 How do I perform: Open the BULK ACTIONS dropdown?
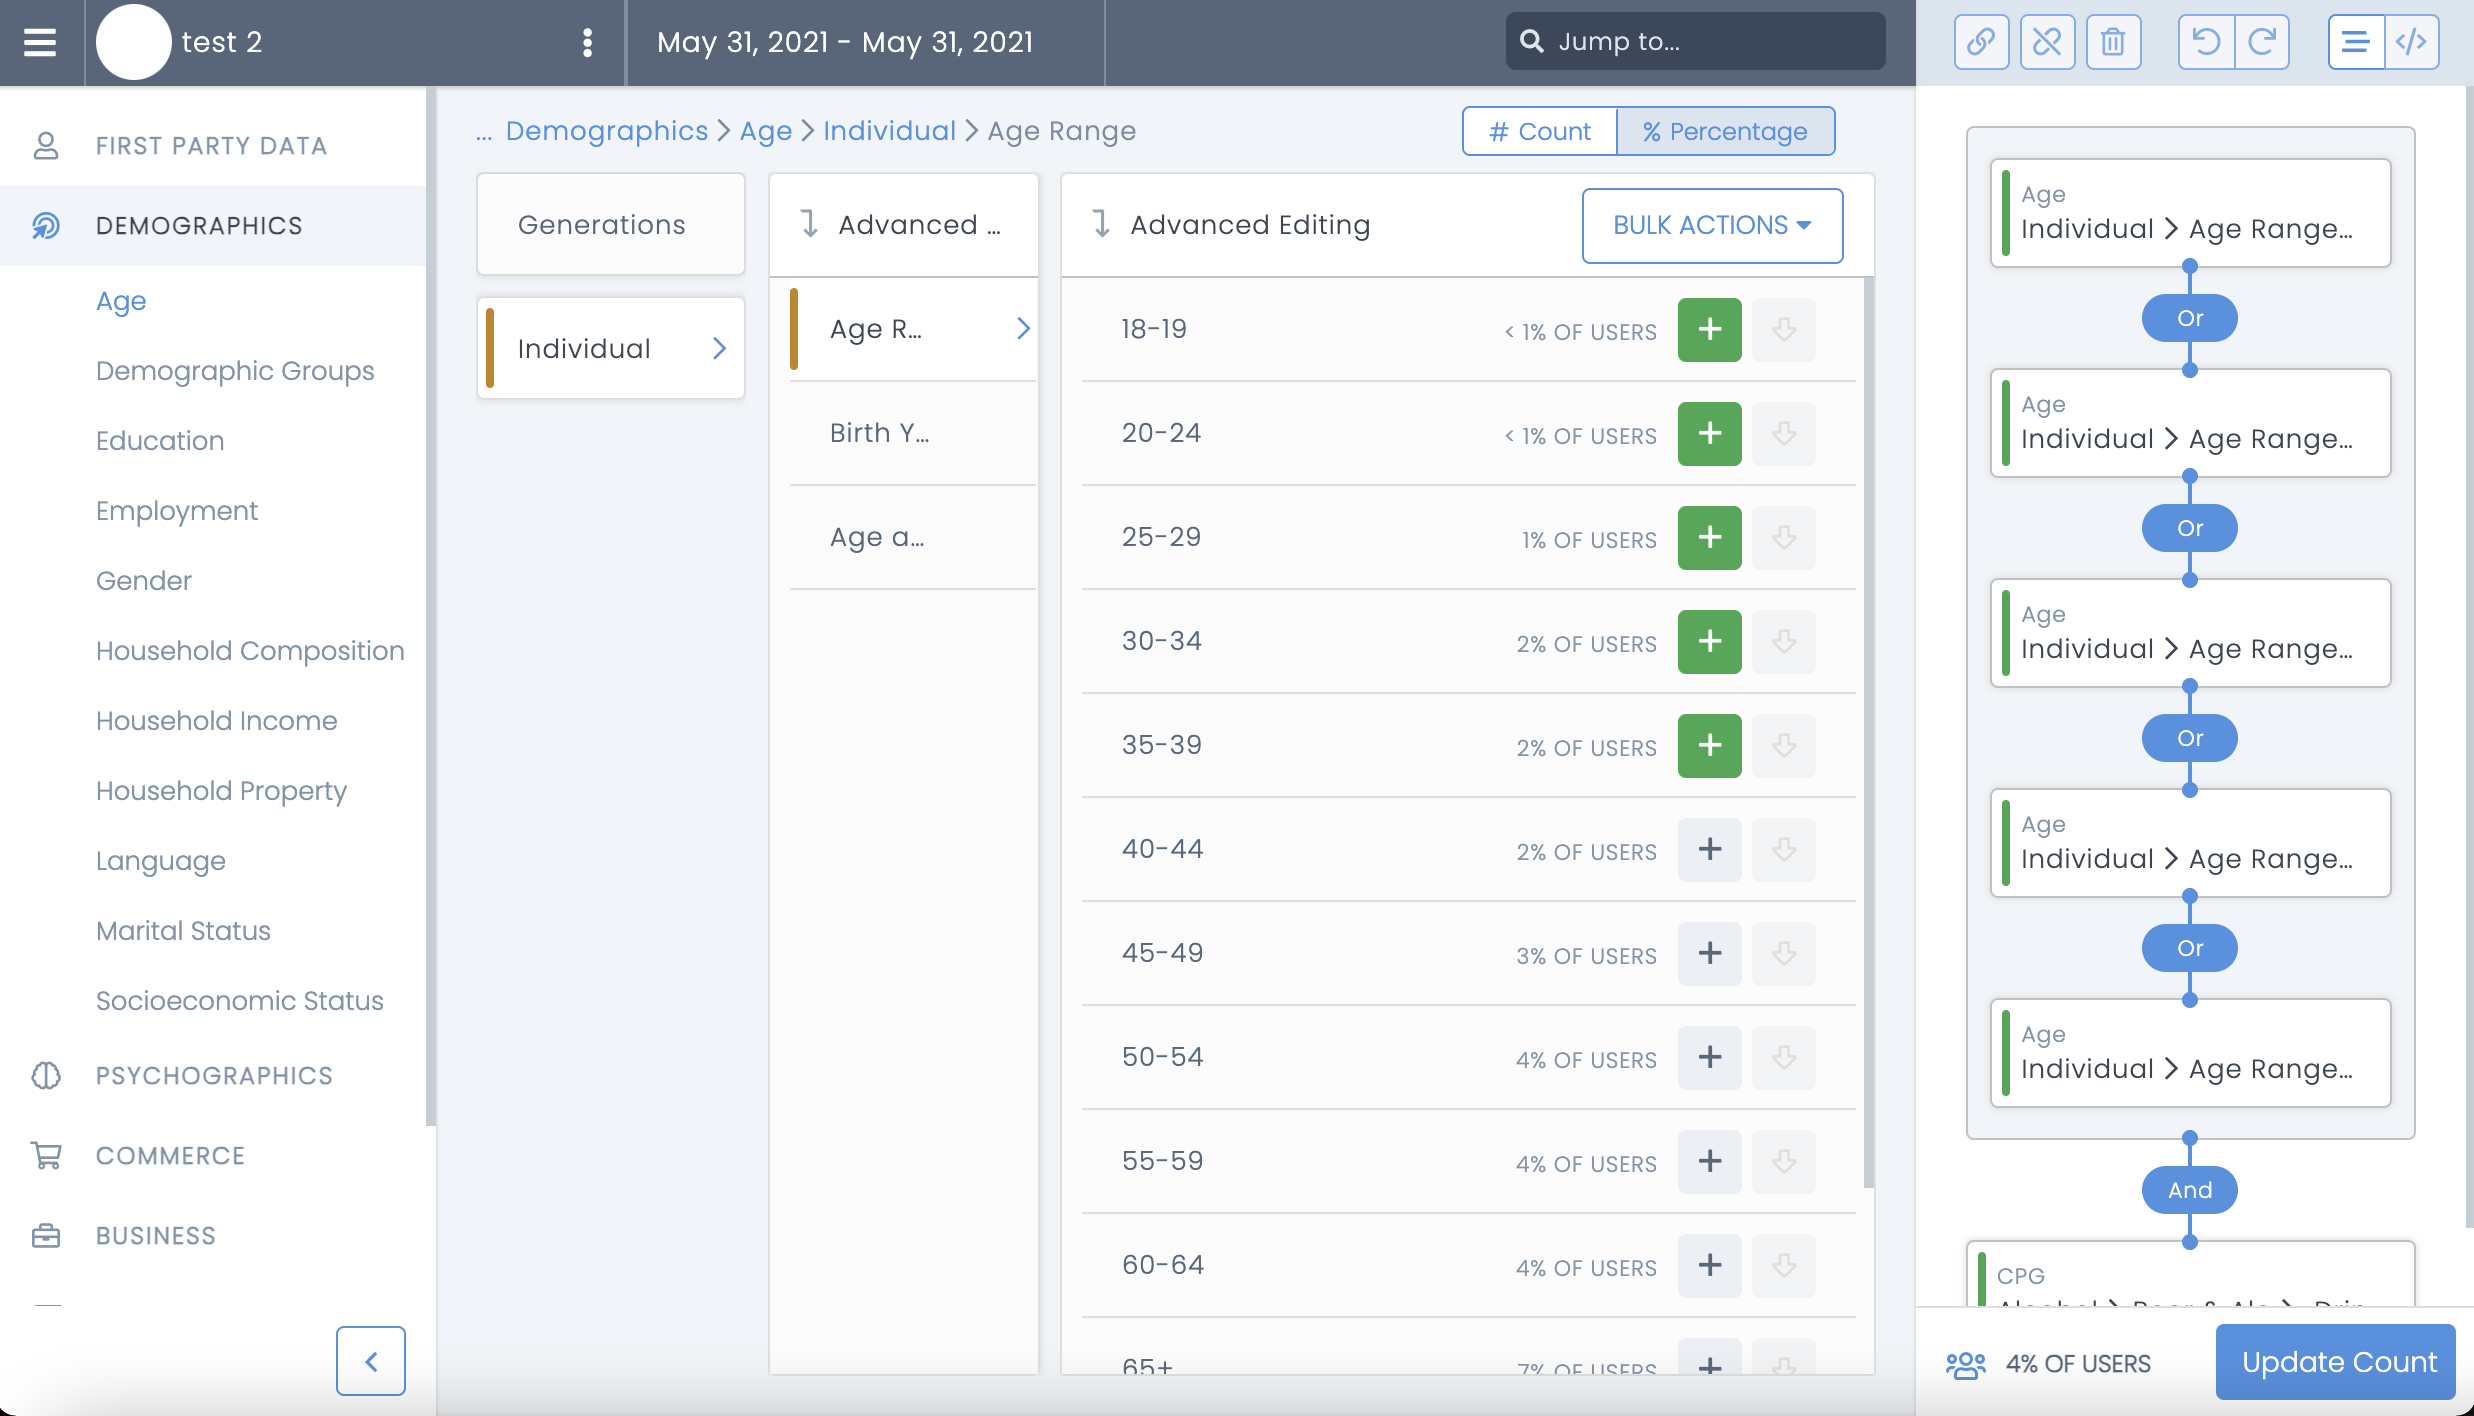coord(1712,225)
